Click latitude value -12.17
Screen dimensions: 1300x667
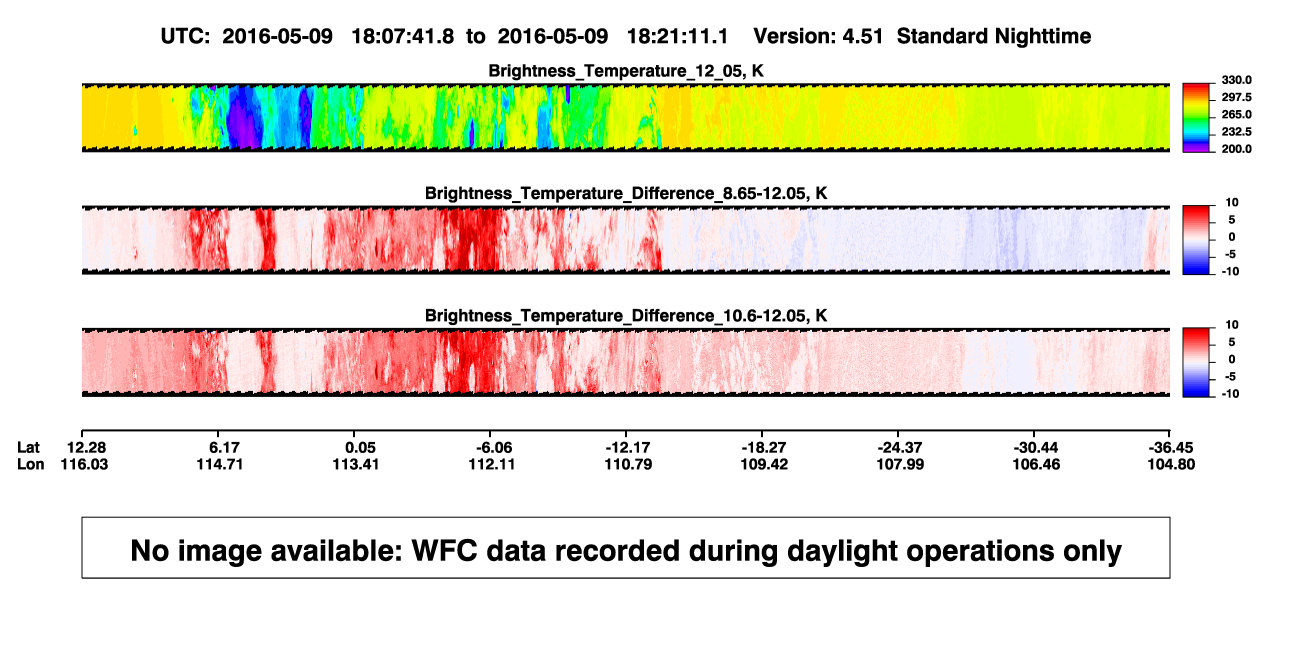pyautogui.click(x=629, y=447)
